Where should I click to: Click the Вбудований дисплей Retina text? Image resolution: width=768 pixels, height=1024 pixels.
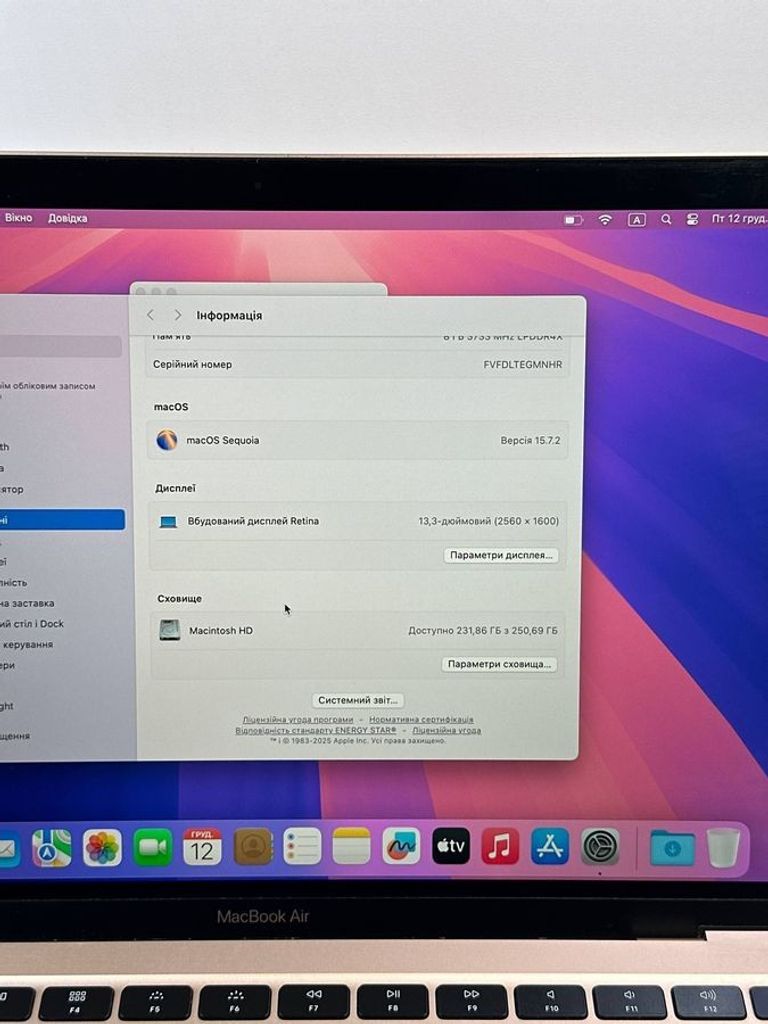[253, 521]
